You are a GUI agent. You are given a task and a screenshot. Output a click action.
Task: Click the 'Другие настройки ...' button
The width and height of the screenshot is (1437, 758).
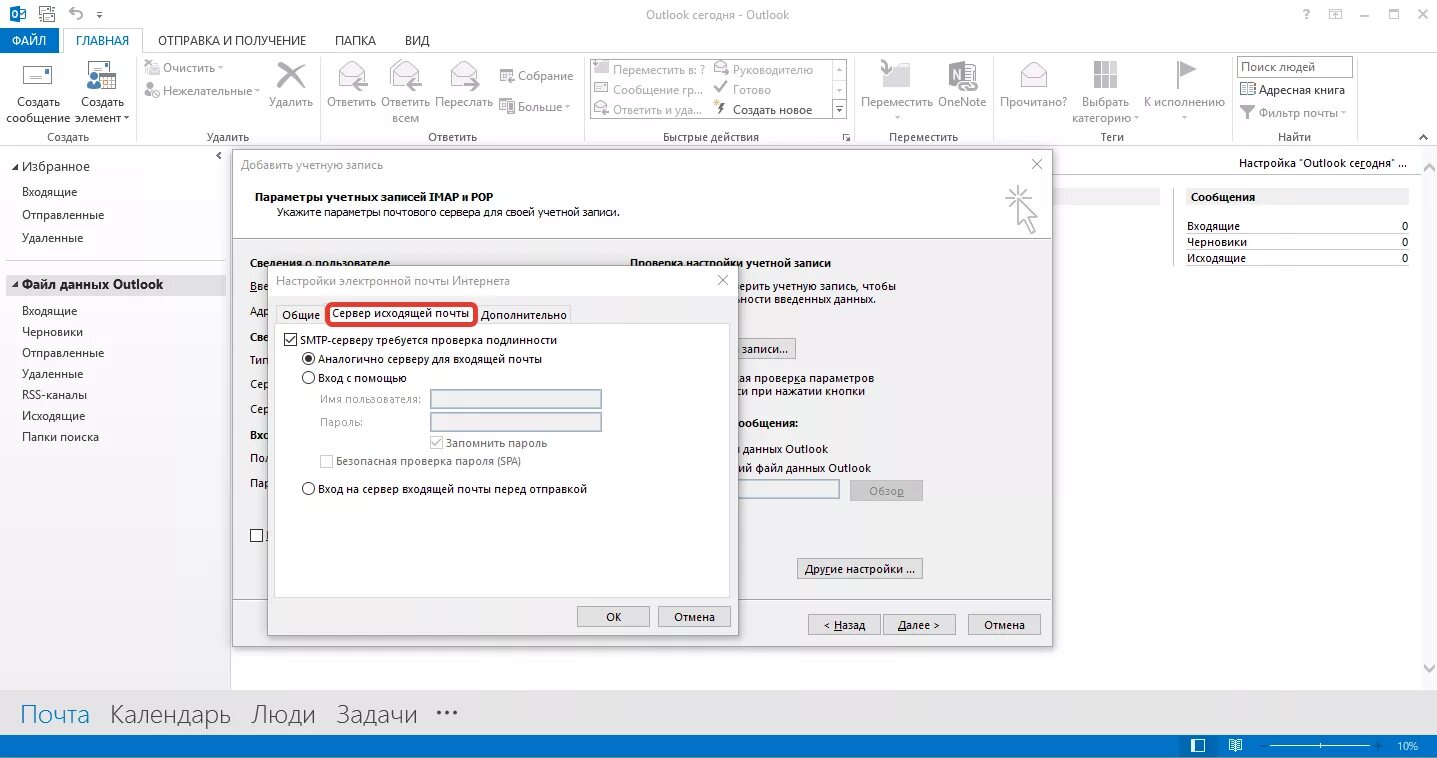[860, 569]
